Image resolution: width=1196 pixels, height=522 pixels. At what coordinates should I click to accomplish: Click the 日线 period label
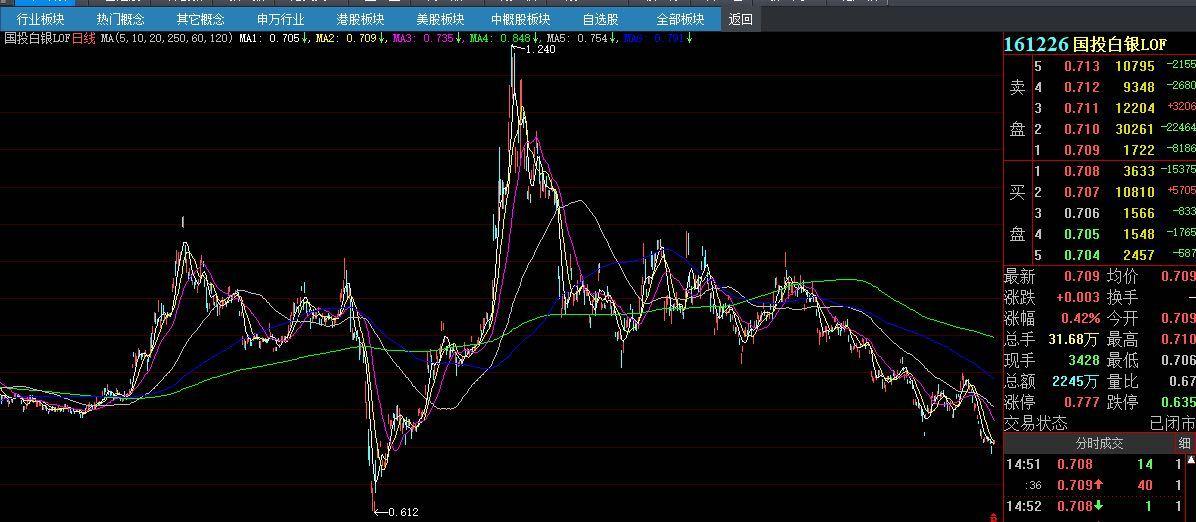point(84,37)
